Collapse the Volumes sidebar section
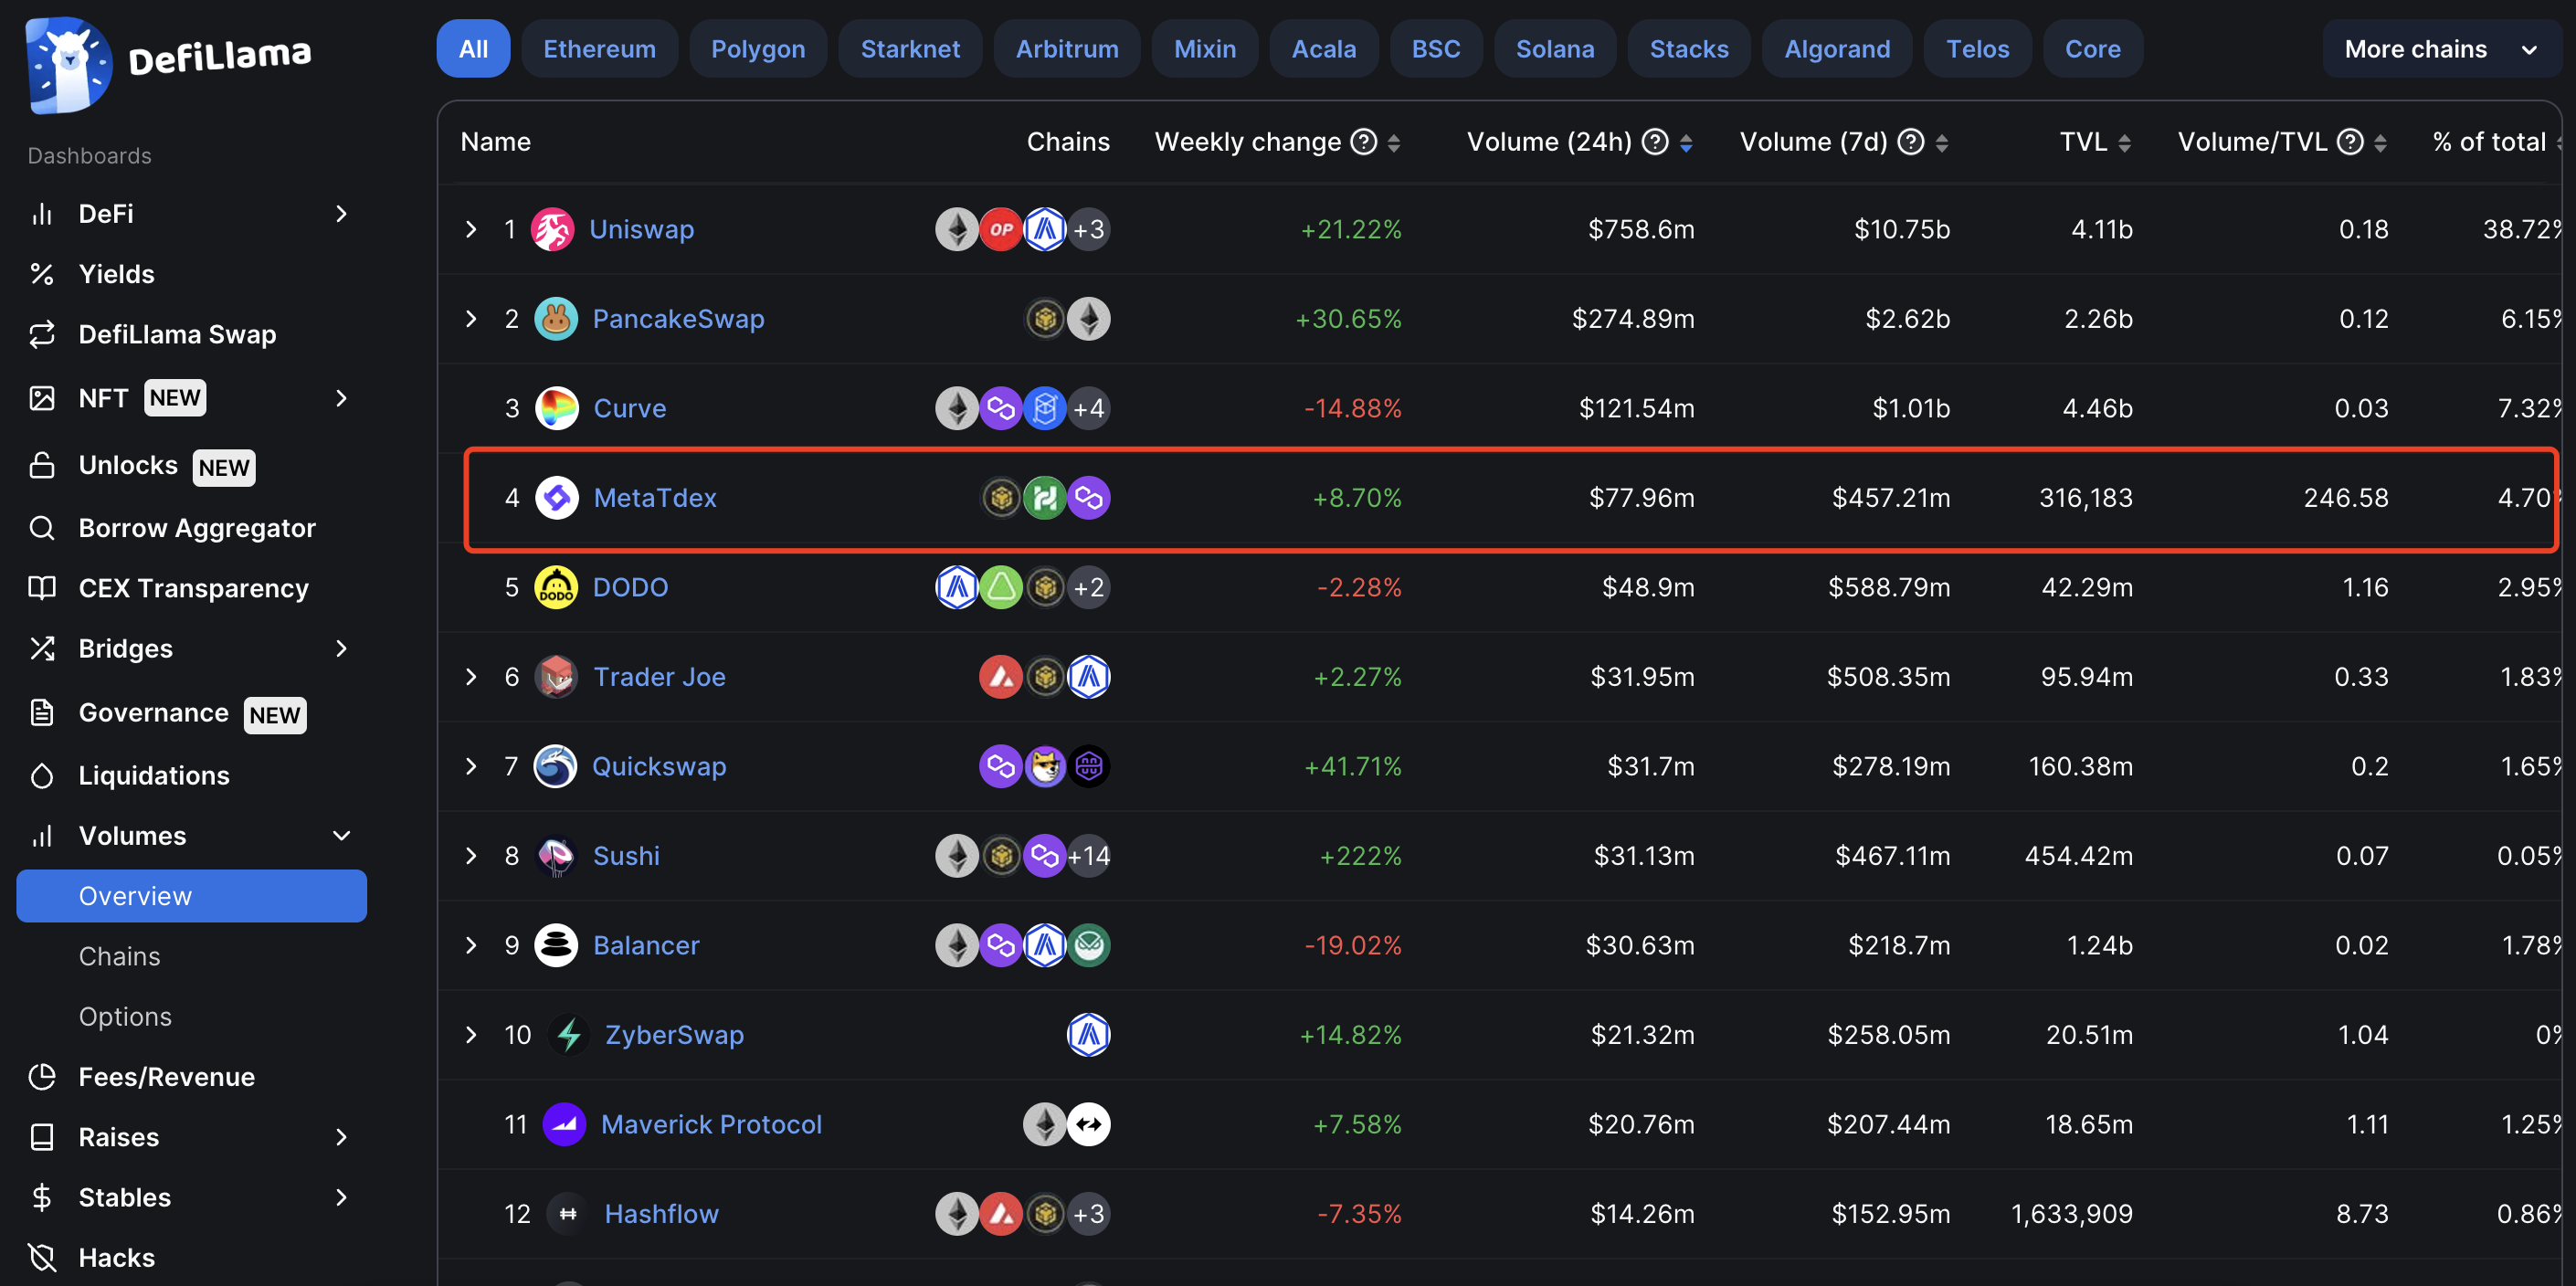The image size is (2576, 1286). pyautogui.click(x=341, y=835)
